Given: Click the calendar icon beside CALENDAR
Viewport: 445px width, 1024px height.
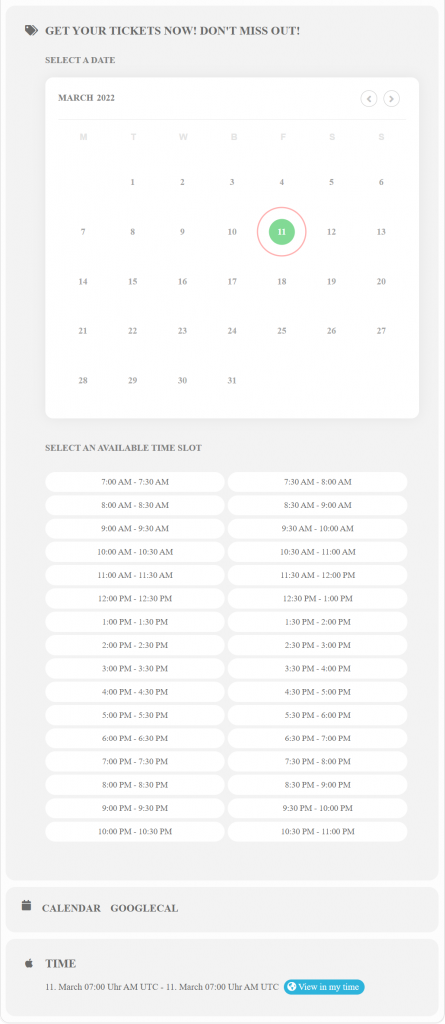Looking at the screenshot, I should click(26, 905).
